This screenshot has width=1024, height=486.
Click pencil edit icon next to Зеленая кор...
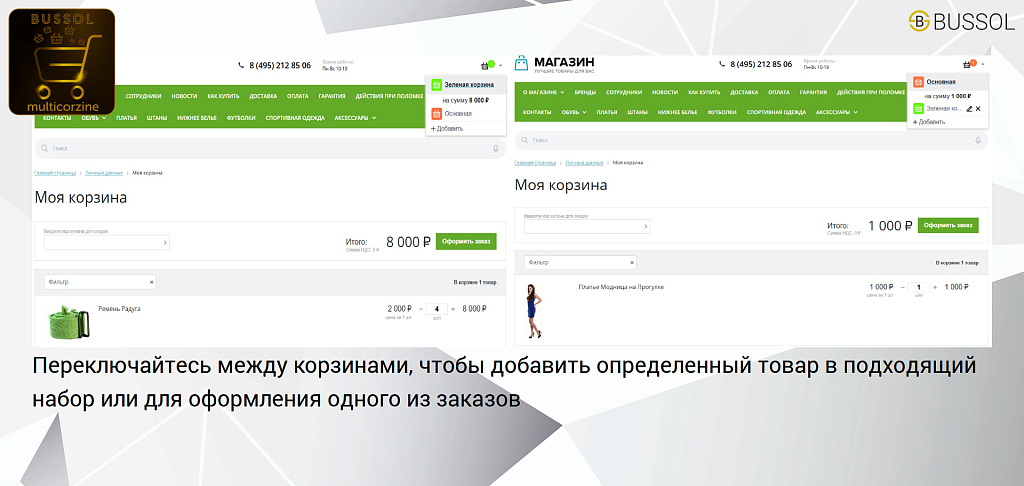tap(969, 108)
